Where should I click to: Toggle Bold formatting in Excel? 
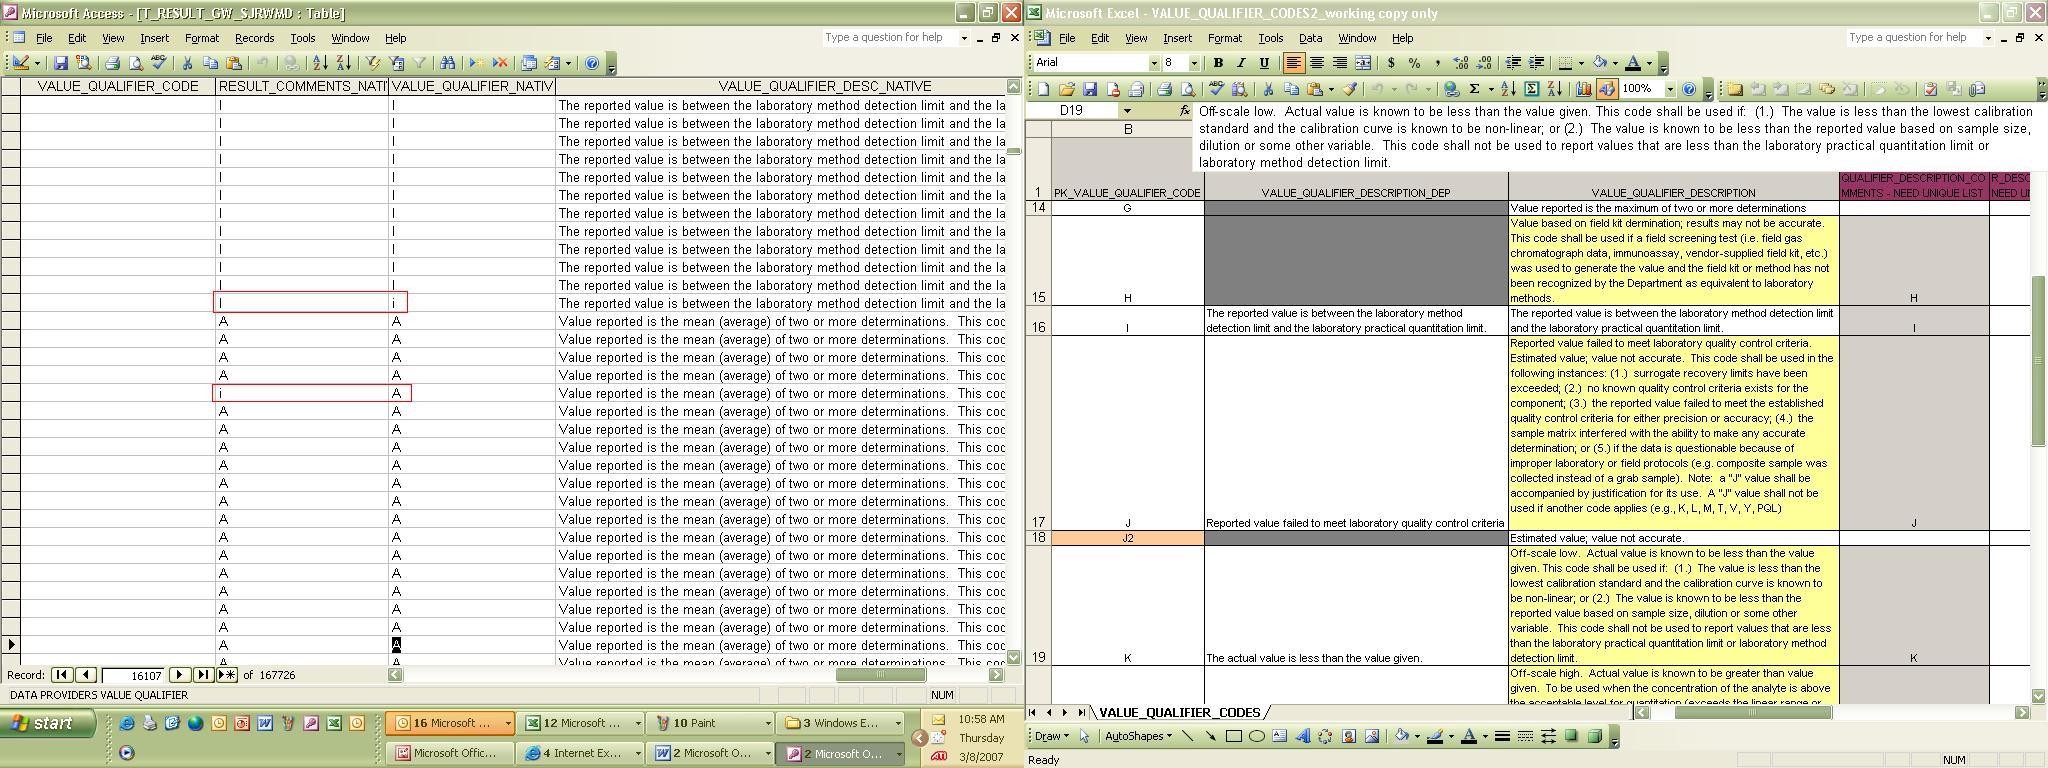coord(1218,63)
